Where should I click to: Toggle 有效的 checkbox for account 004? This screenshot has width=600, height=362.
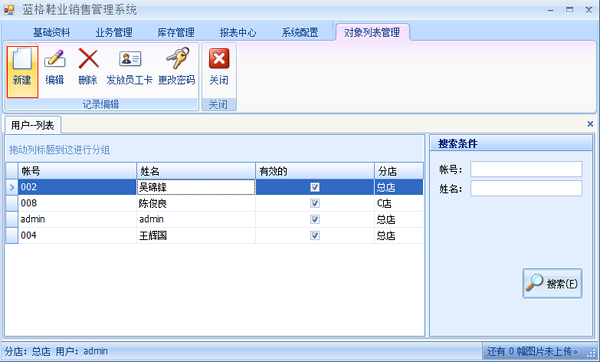pyautogui.click(x=315, y=235)
